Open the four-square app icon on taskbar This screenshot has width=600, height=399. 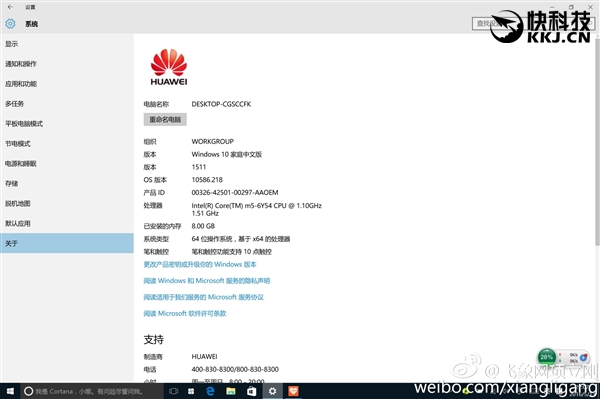point(191,391)
